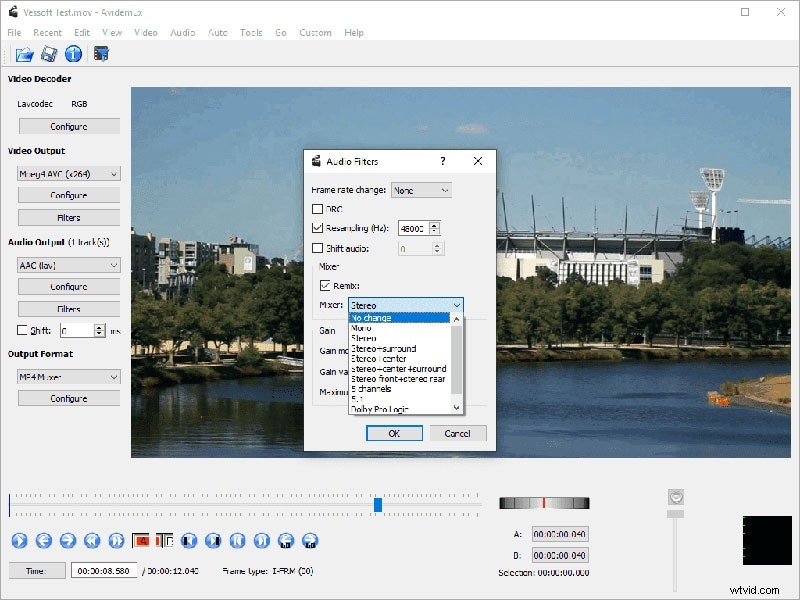
Task: Click the red A marker-set icon
Action: (x=143, y=541)
